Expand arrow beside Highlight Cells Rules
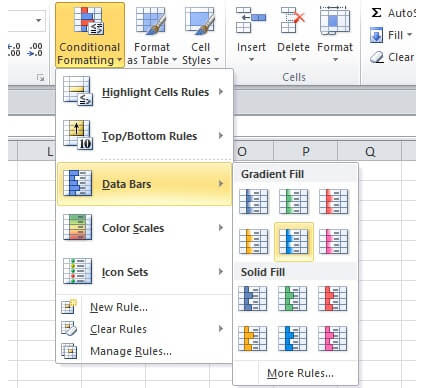 click(221, 91)
